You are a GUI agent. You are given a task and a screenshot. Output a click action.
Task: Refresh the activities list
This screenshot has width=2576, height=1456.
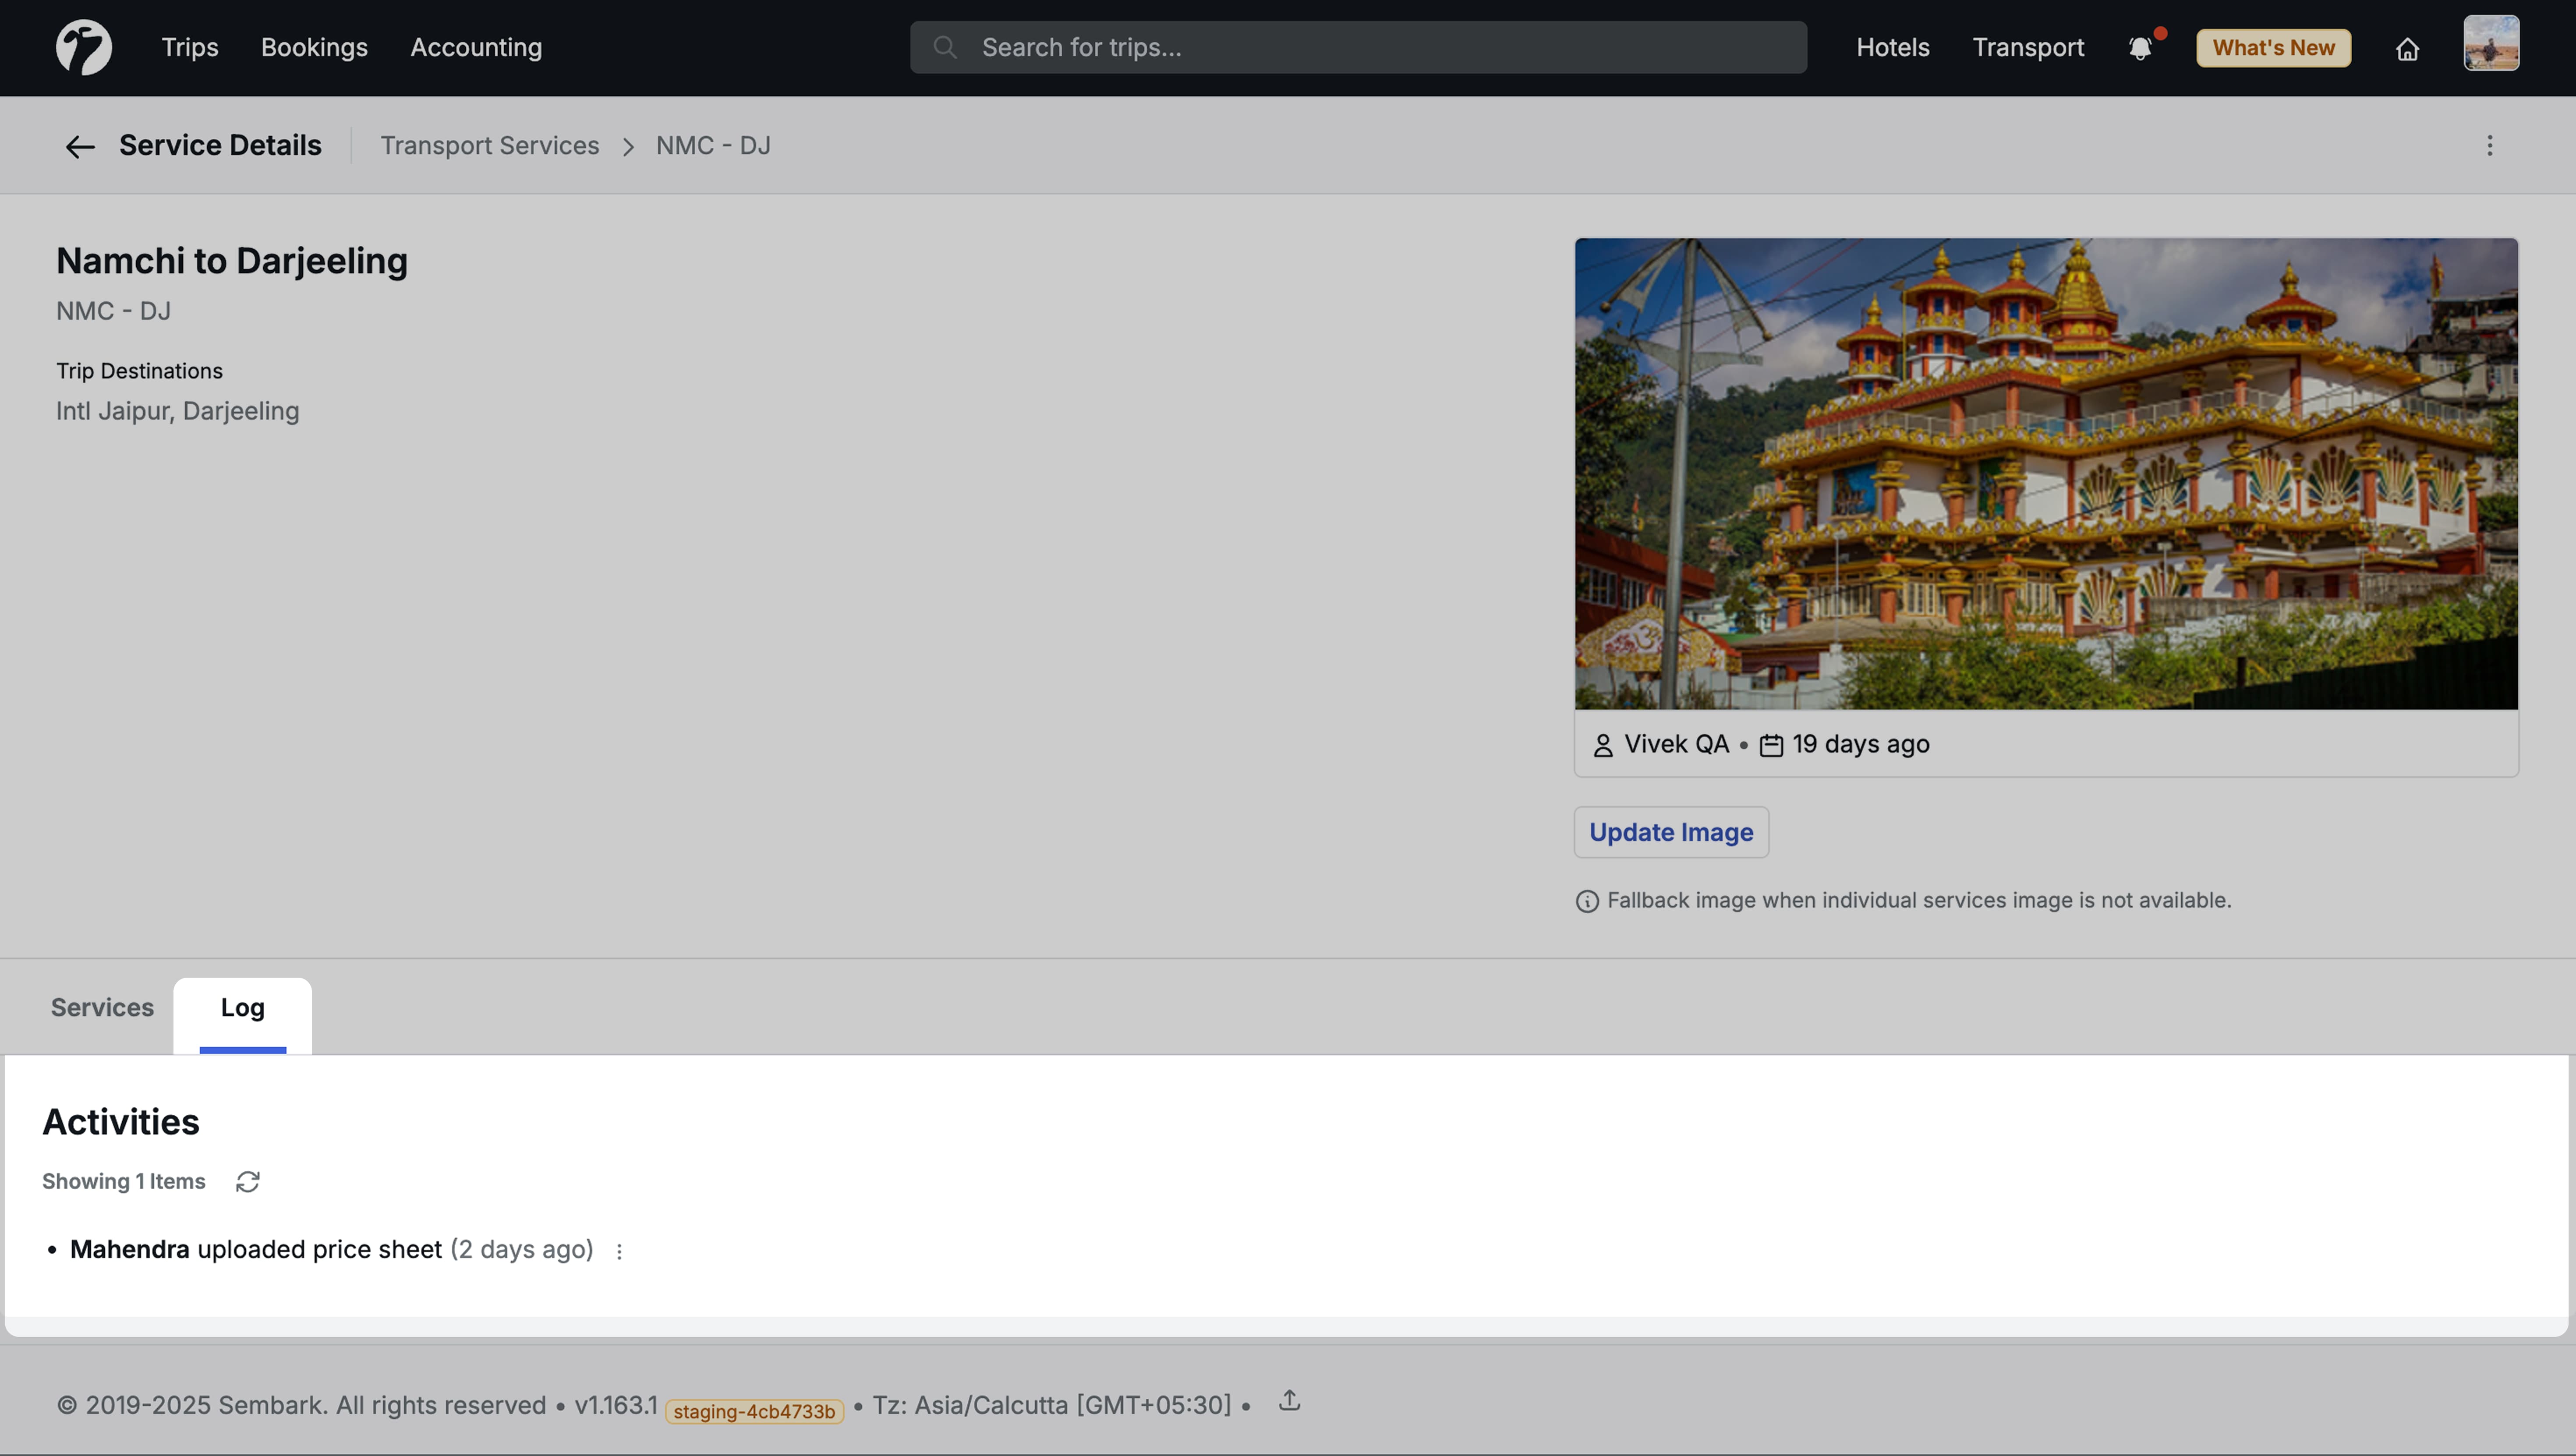point(247,1182)
